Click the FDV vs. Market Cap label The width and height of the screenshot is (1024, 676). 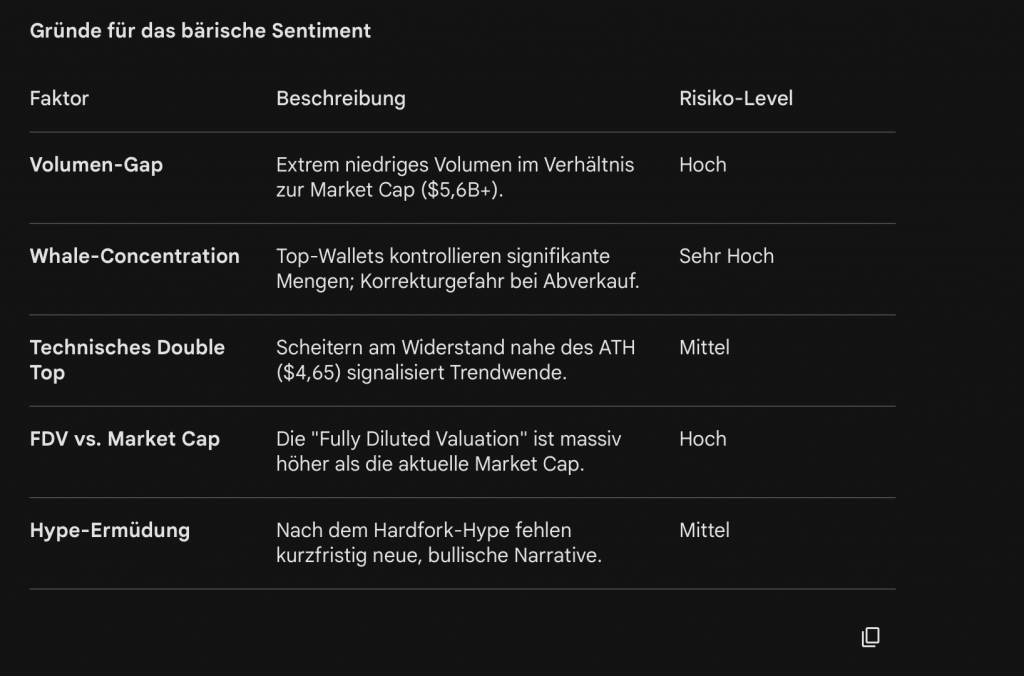click(125, 439)
